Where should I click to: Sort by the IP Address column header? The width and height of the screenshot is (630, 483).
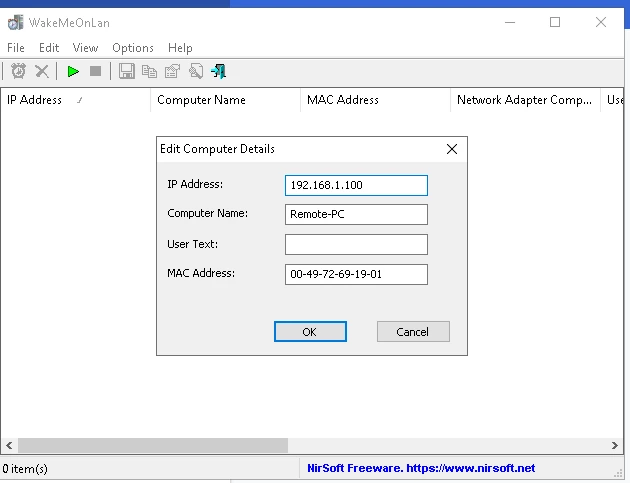75,100
